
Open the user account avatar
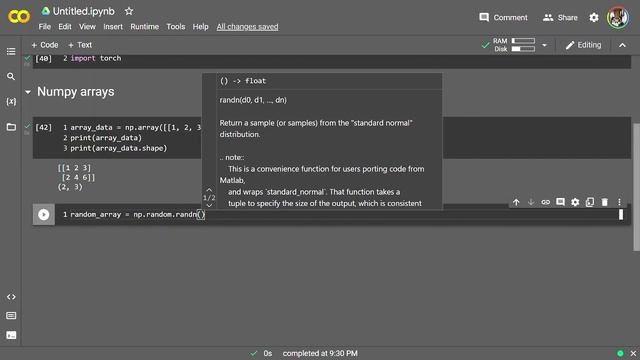pyautogui.click(x=618, y=17)
